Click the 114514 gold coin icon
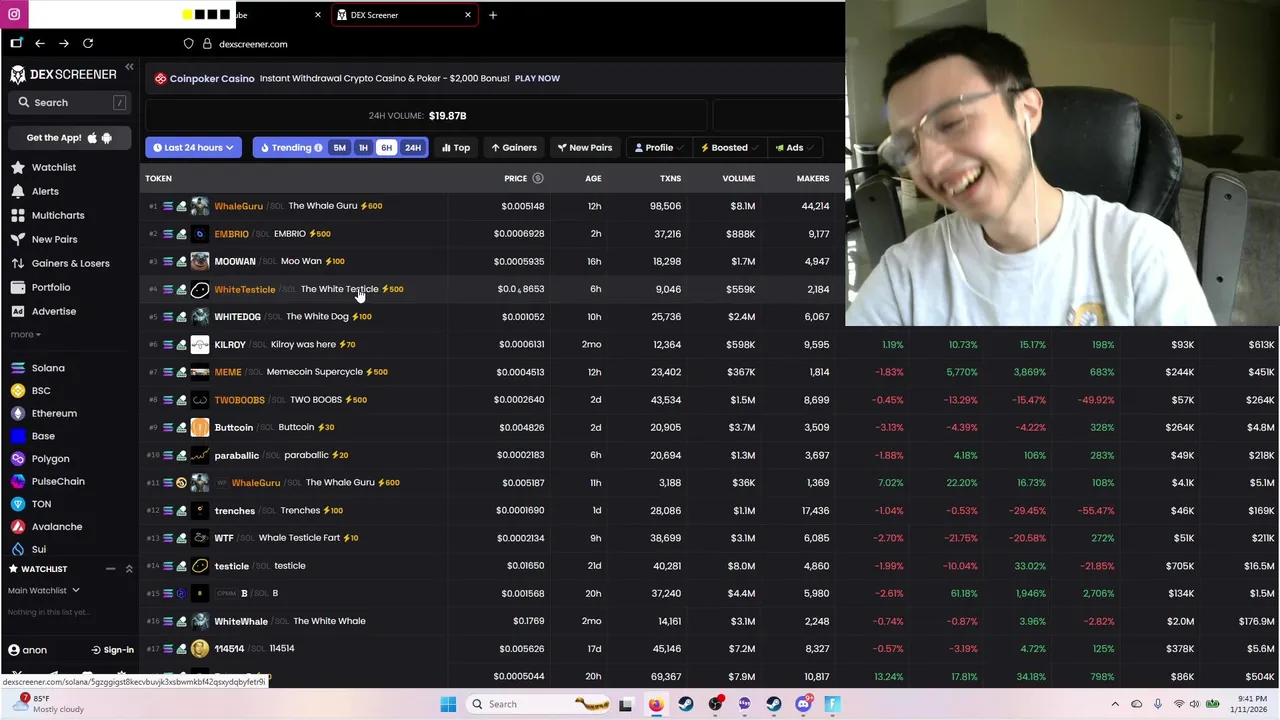Screen dimensions: 1280x720 coord(200,648)
